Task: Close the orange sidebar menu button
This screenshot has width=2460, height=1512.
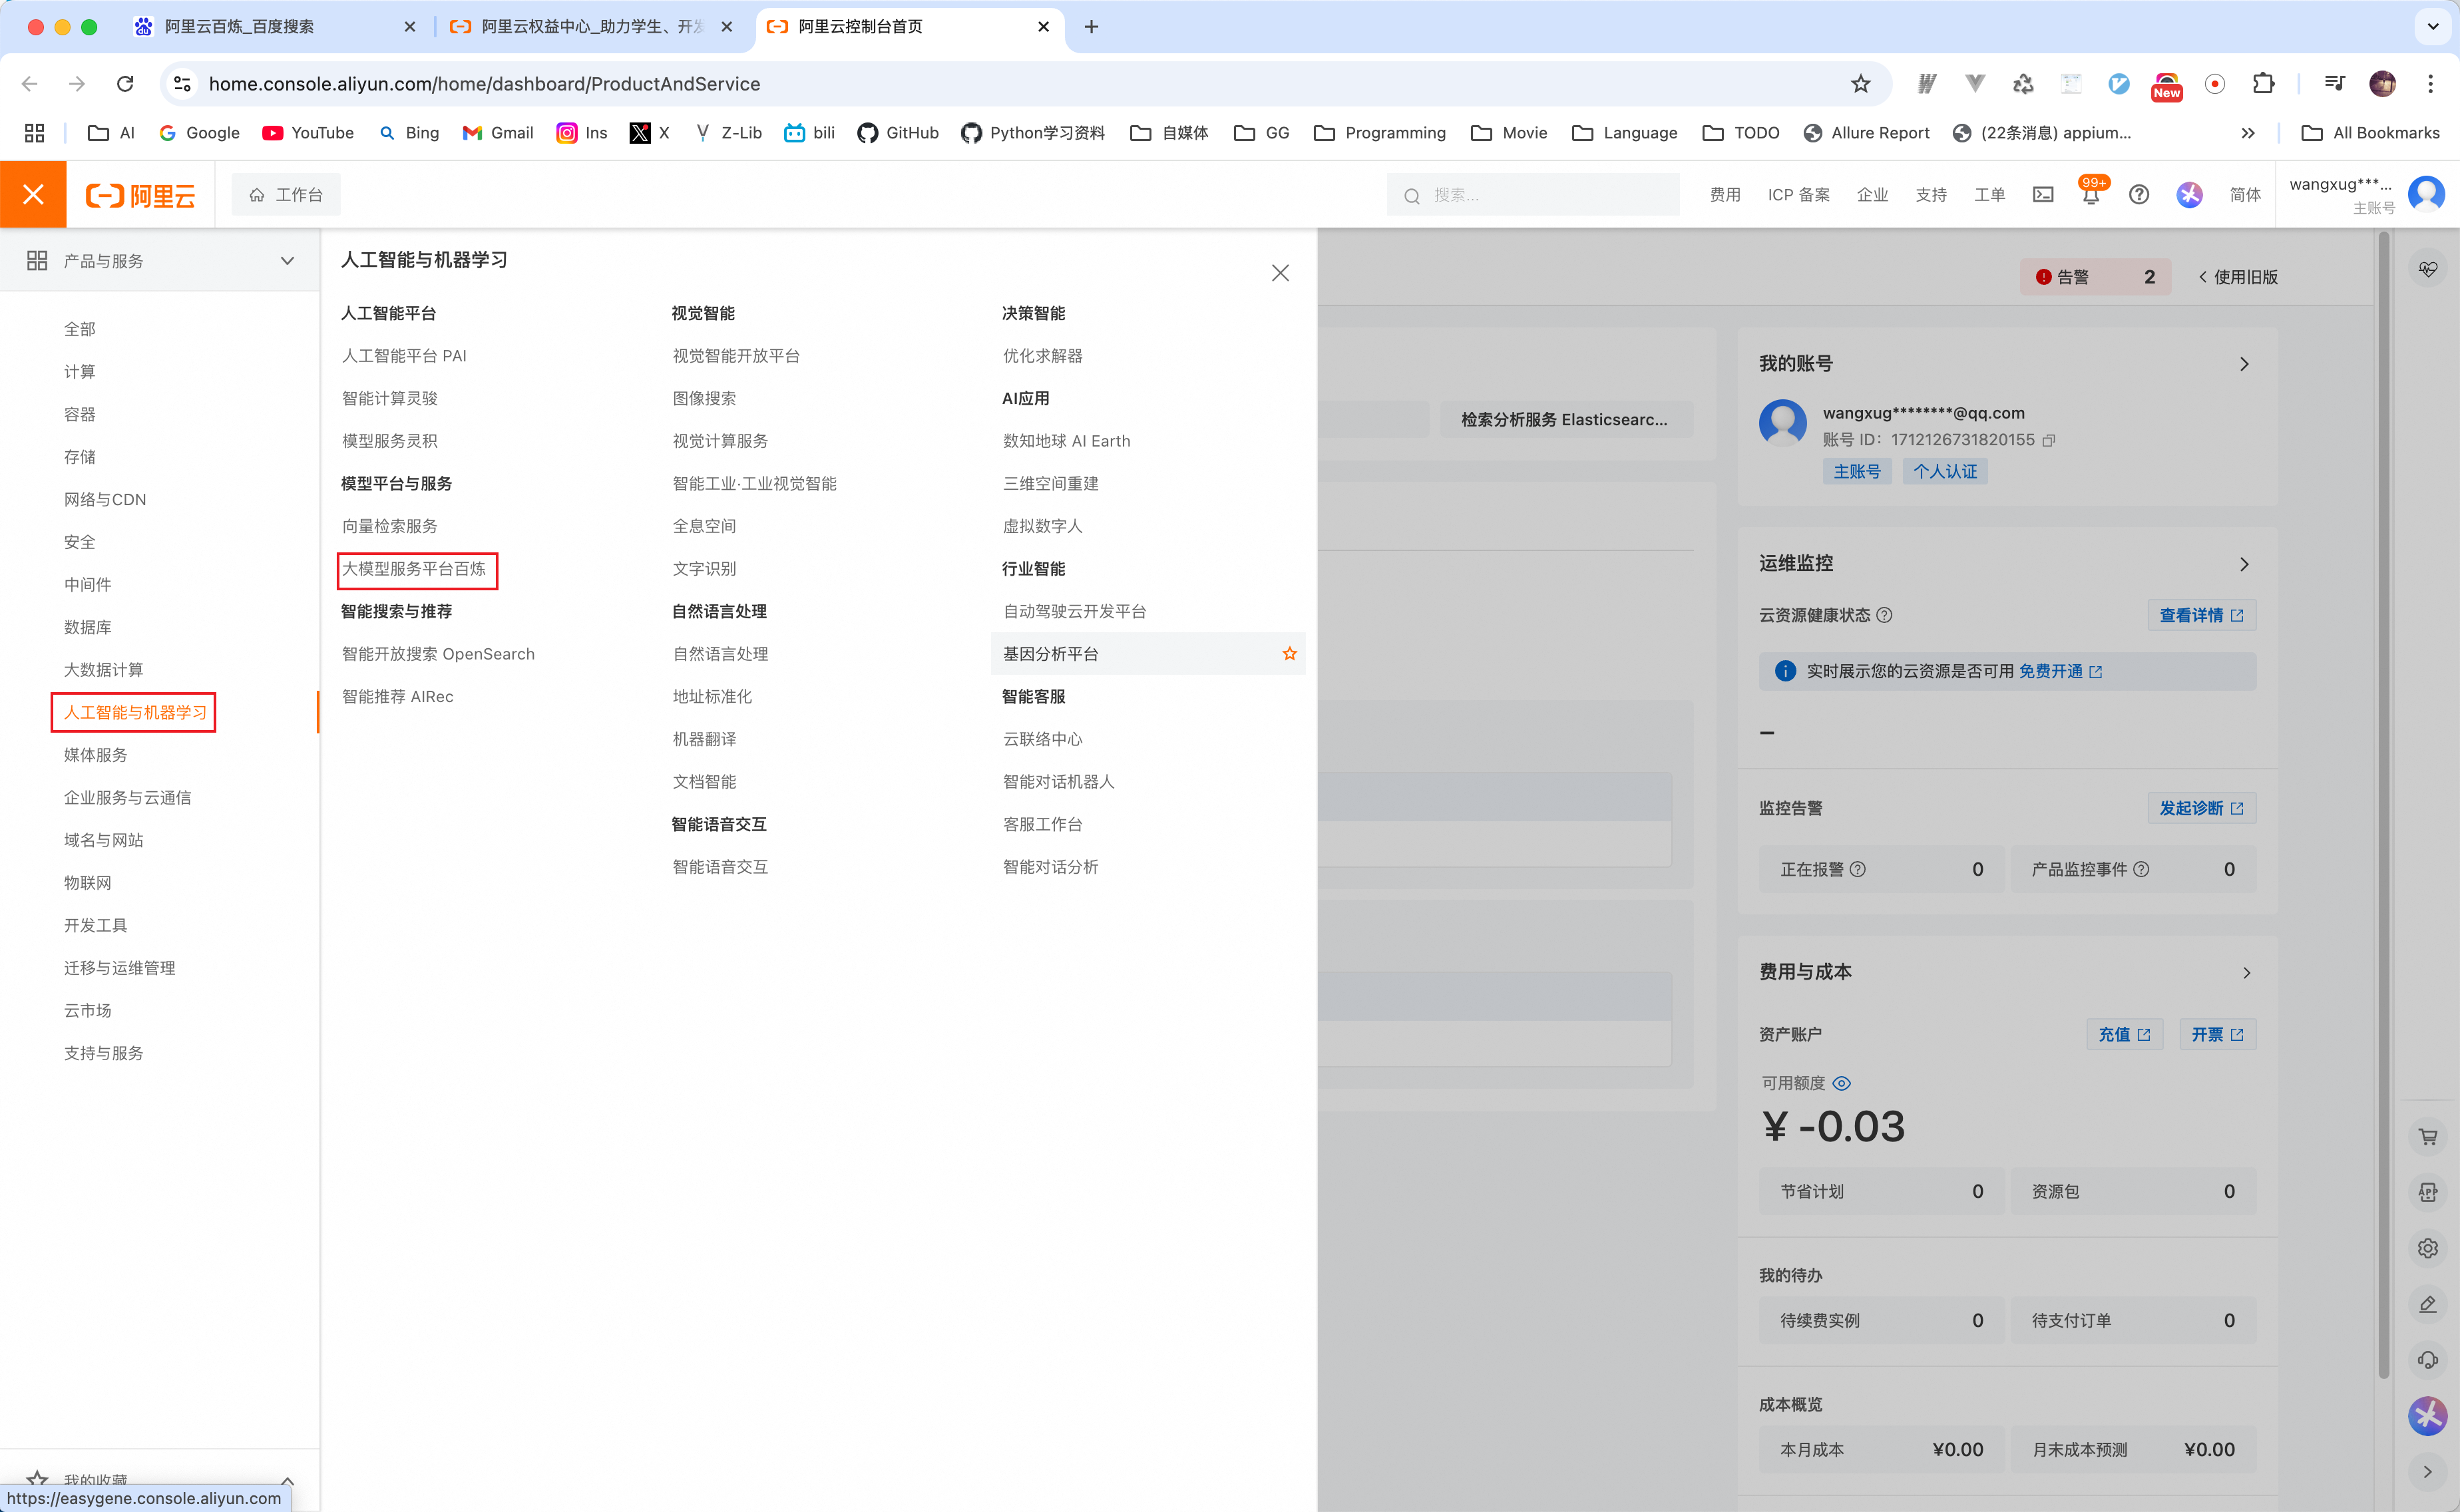Action: [33, 194]
